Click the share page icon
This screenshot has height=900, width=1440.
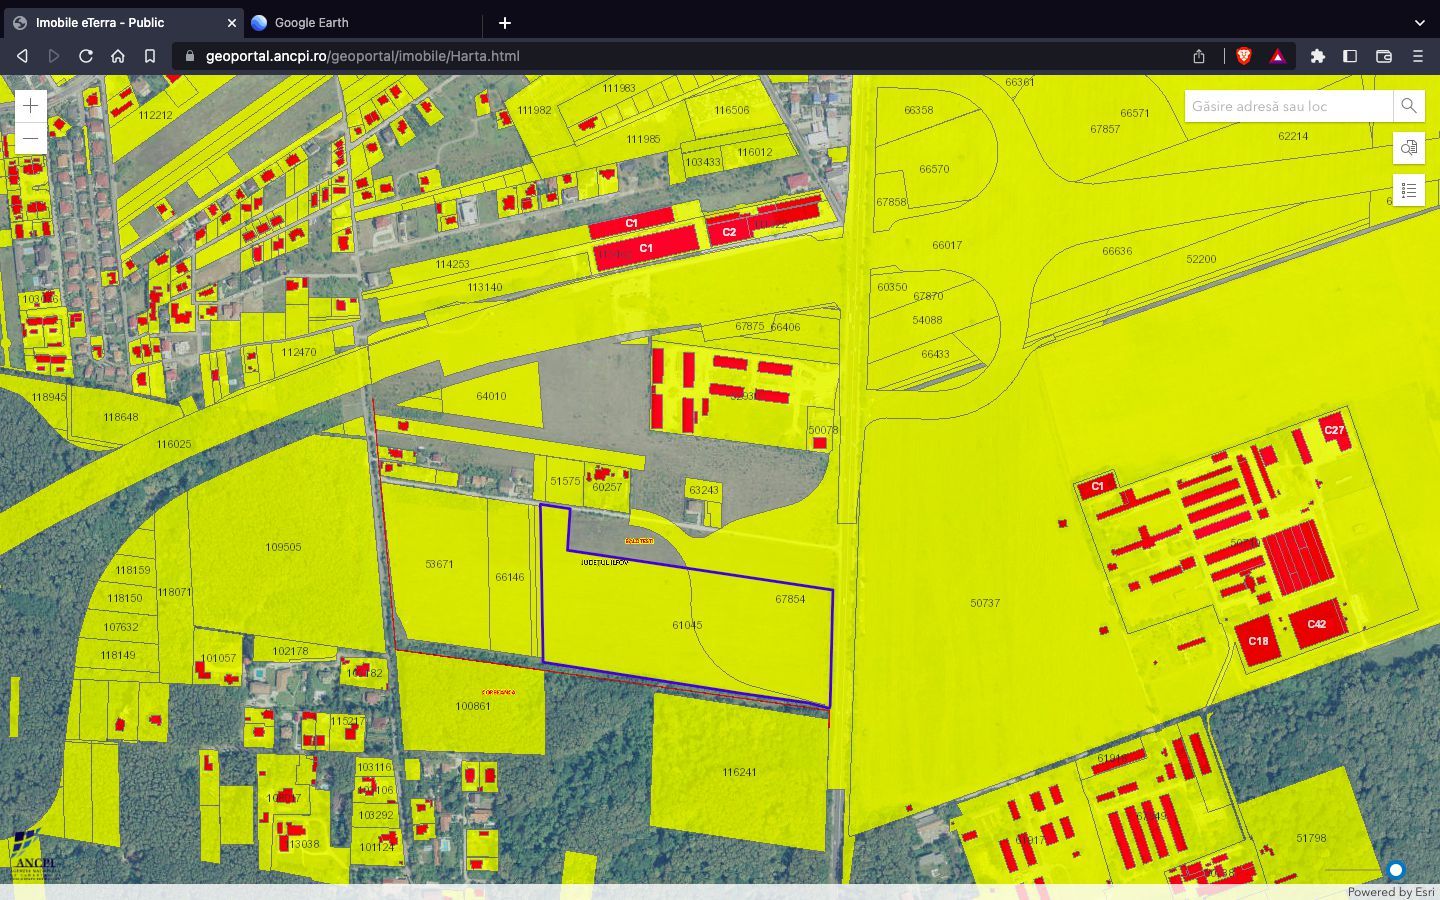click(x=1199, y=56)
